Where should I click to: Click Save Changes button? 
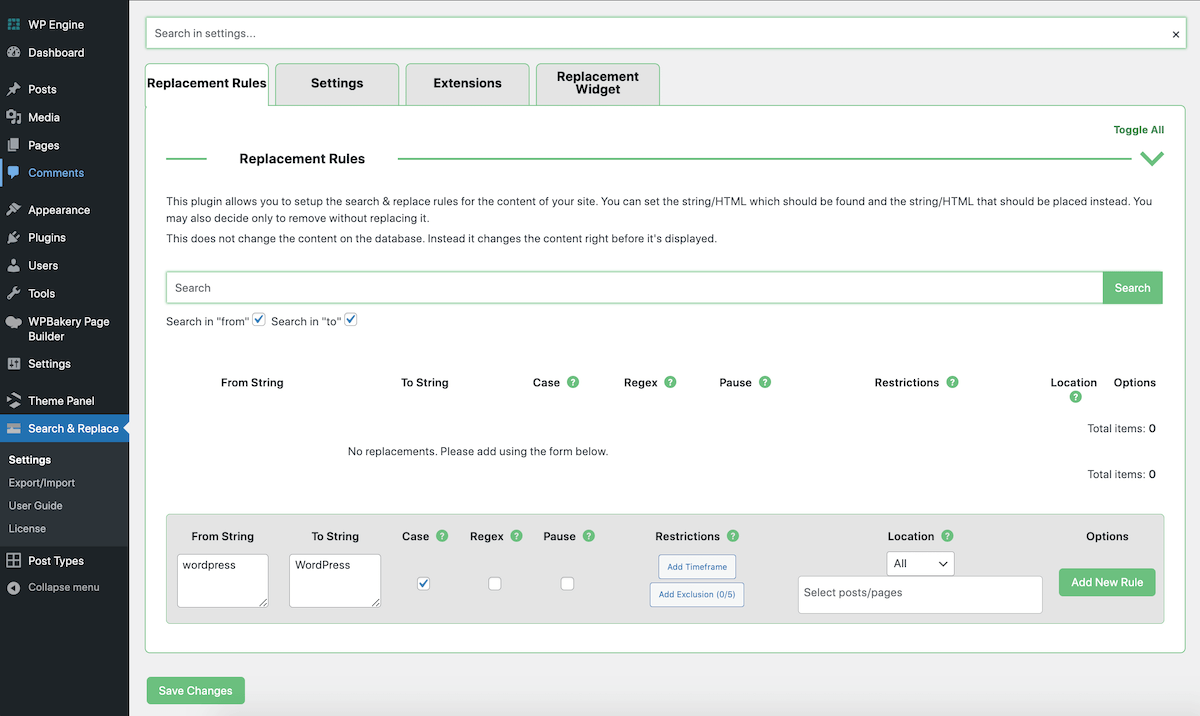(x=195, y=691)
